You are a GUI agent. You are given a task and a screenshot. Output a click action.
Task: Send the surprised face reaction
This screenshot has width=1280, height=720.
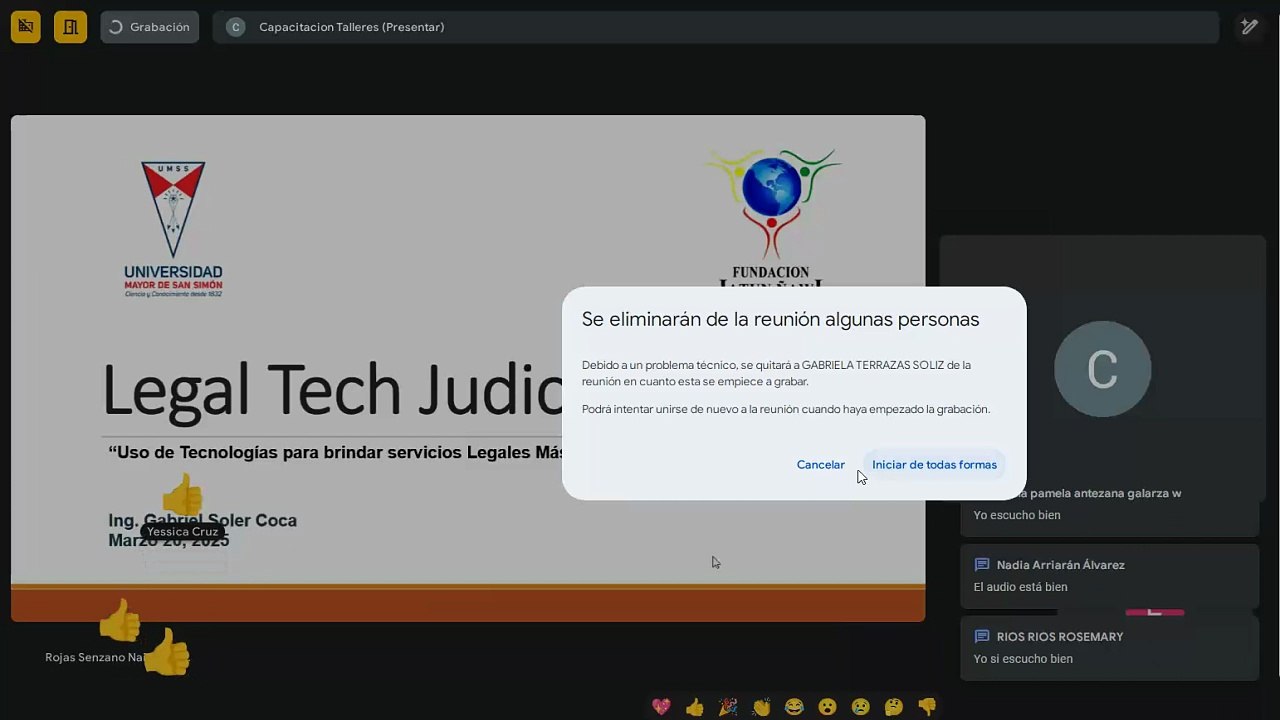[x=827, y=707]
